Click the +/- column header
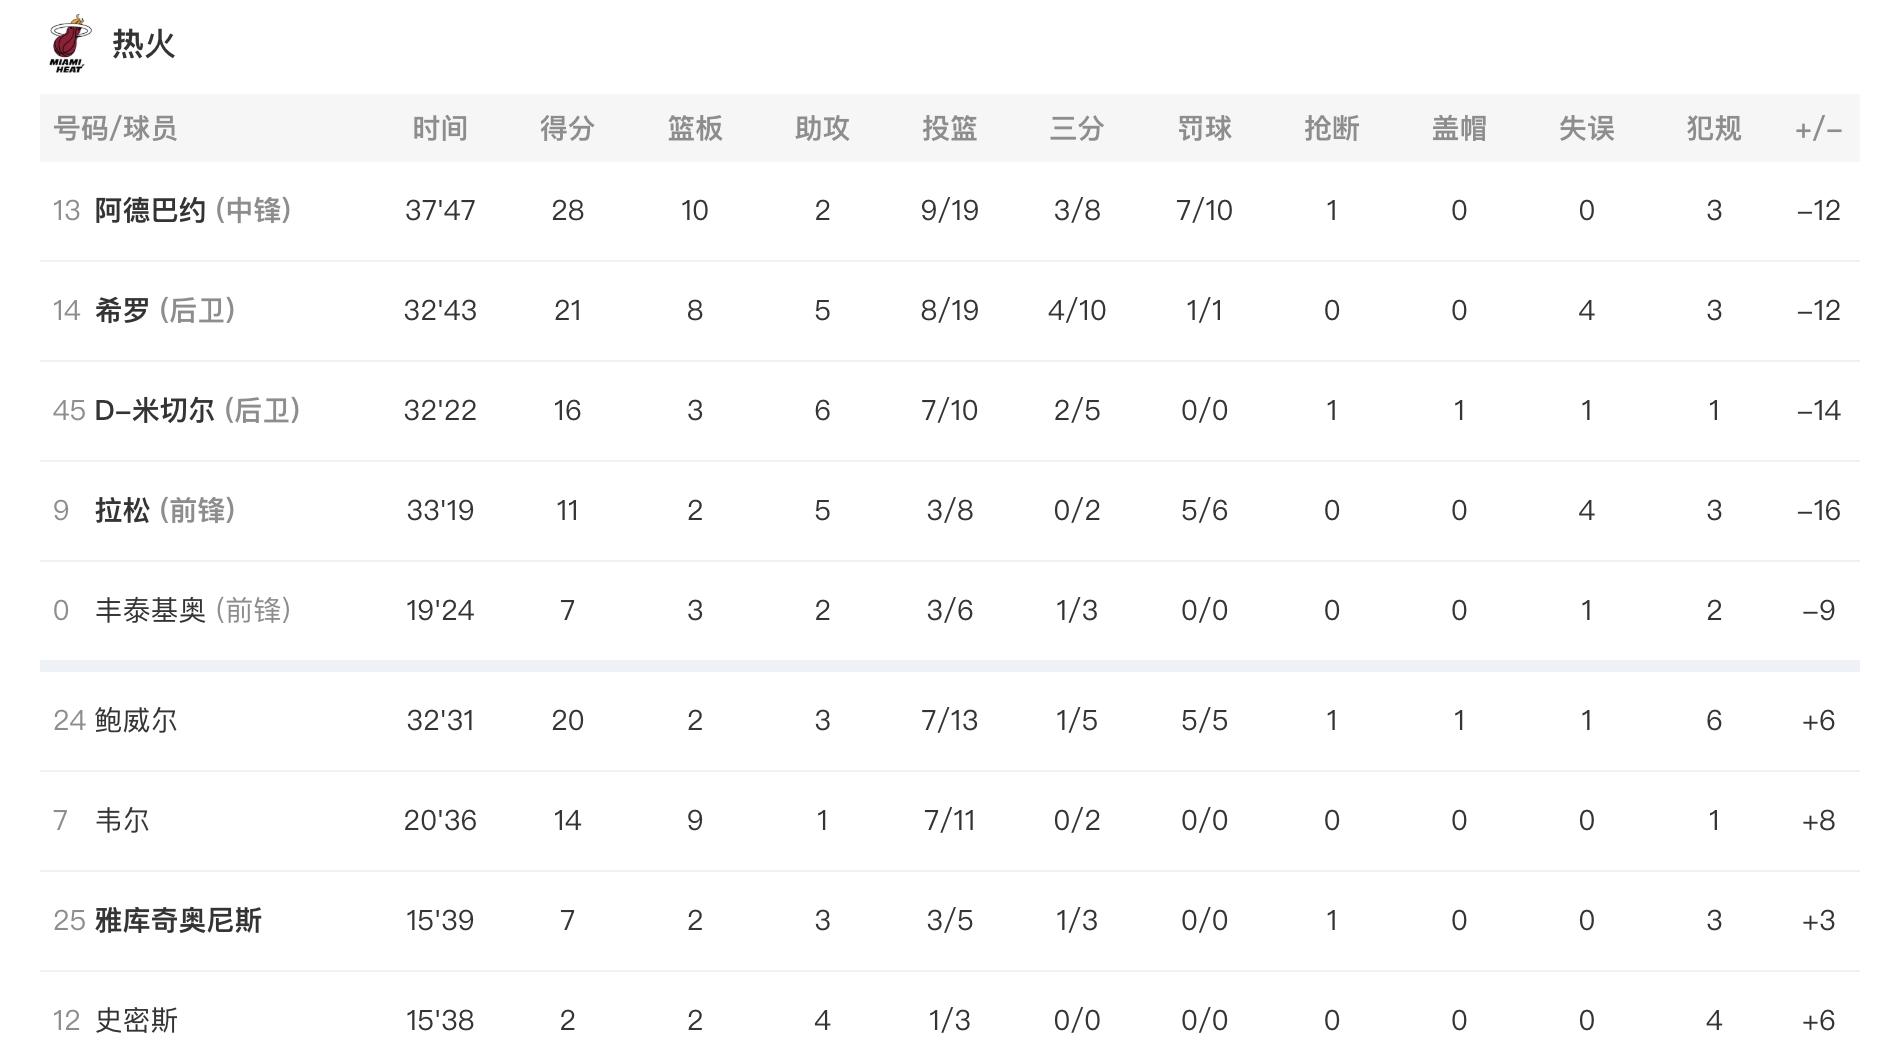Viewport: 1884px width, 1056px height. 1818,129
